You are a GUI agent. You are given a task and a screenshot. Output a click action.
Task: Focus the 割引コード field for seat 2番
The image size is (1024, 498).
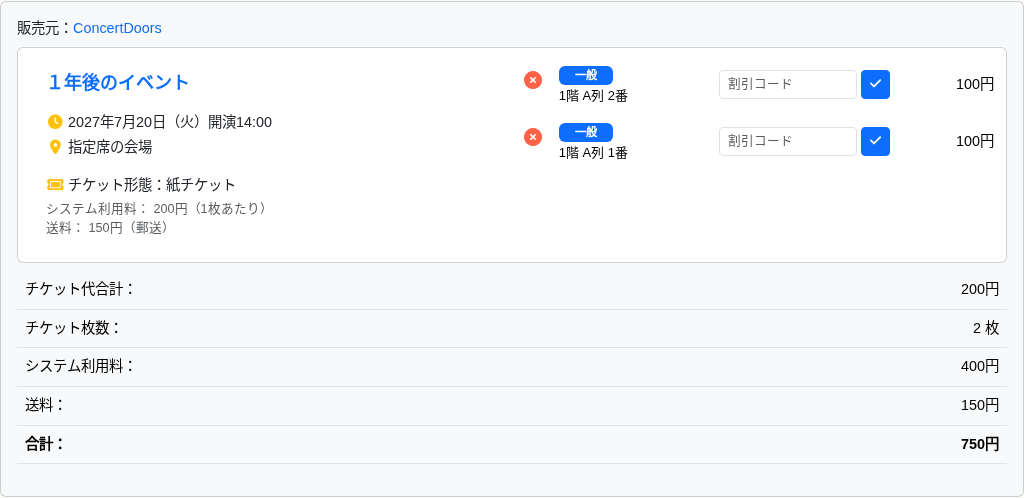tap(788, 84)
